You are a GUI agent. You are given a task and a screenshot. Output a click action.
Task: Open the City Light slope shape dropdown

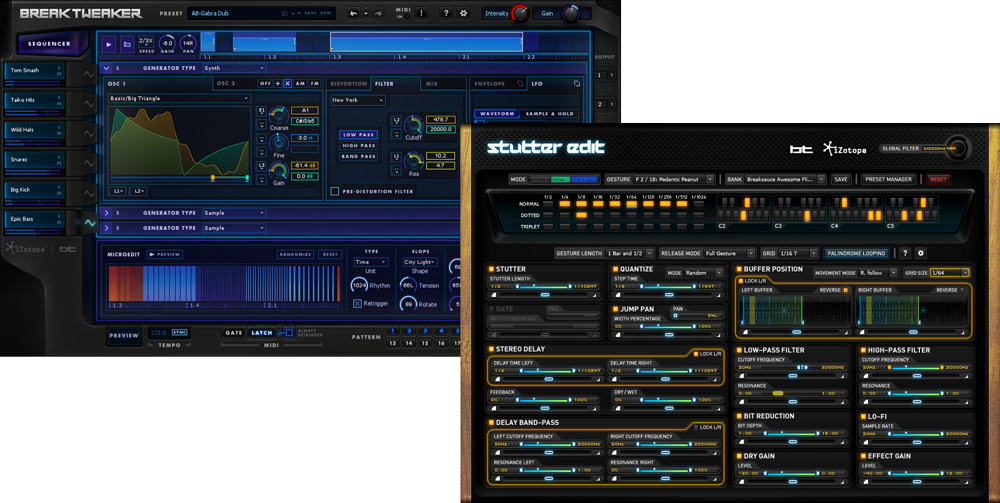pyautogui.click(x=420, y=262)
